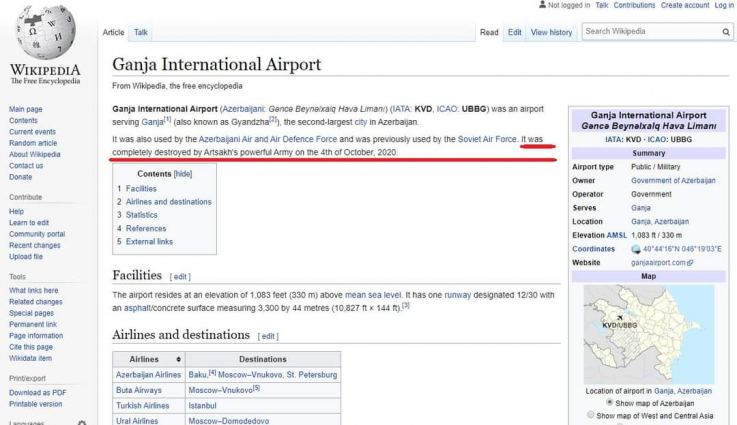Image resolution: width=737 pixels, height=425 pixels.
Task: Go to Main page in sidebar
Action: point(25,109)
